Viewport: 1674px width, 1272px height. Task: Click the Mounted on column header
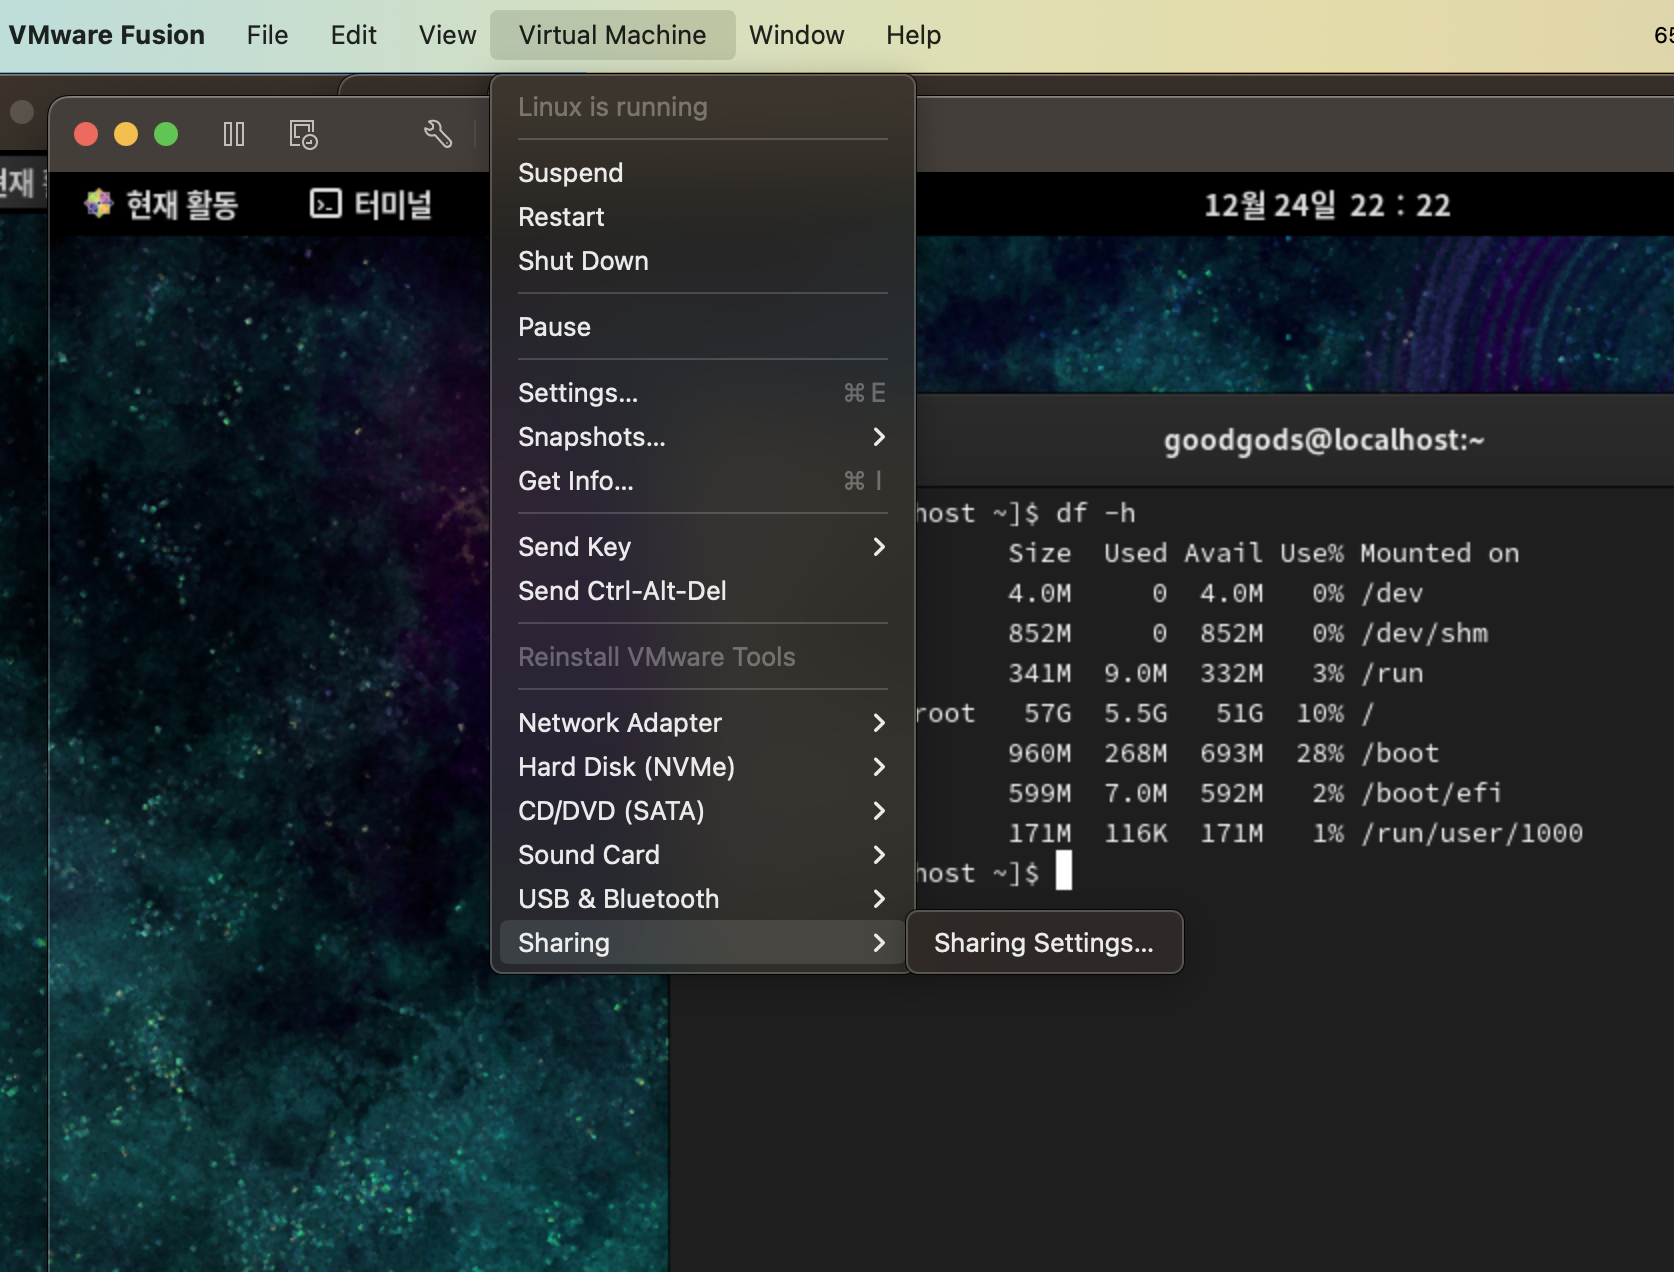pos(1439,553)
